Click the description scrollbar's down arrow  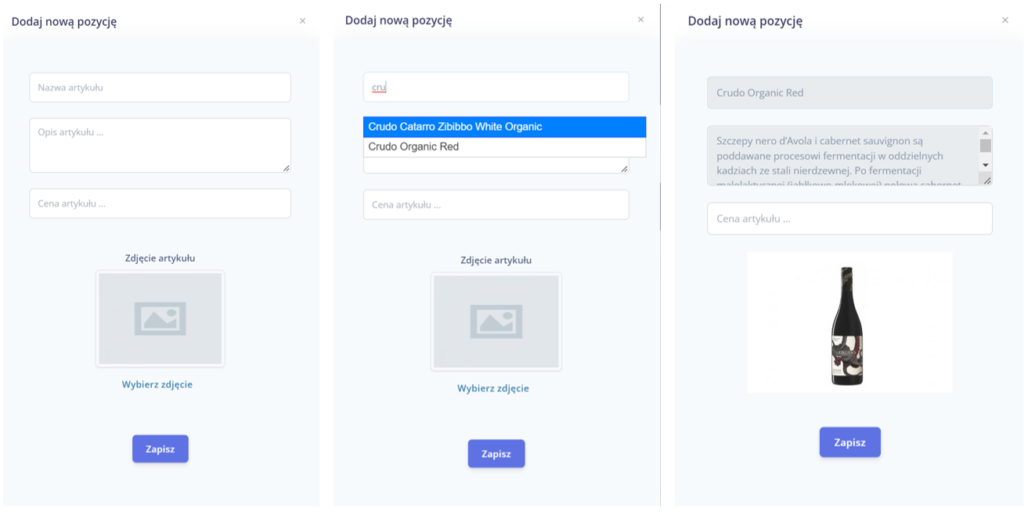pos(985,164)
